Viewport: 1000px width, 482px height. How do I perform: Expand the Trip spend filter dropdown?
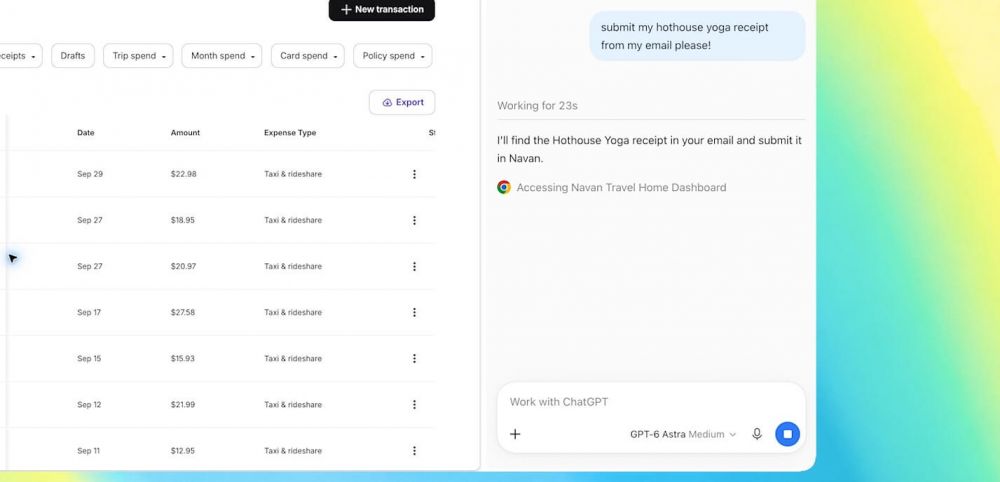coord(138,55)
